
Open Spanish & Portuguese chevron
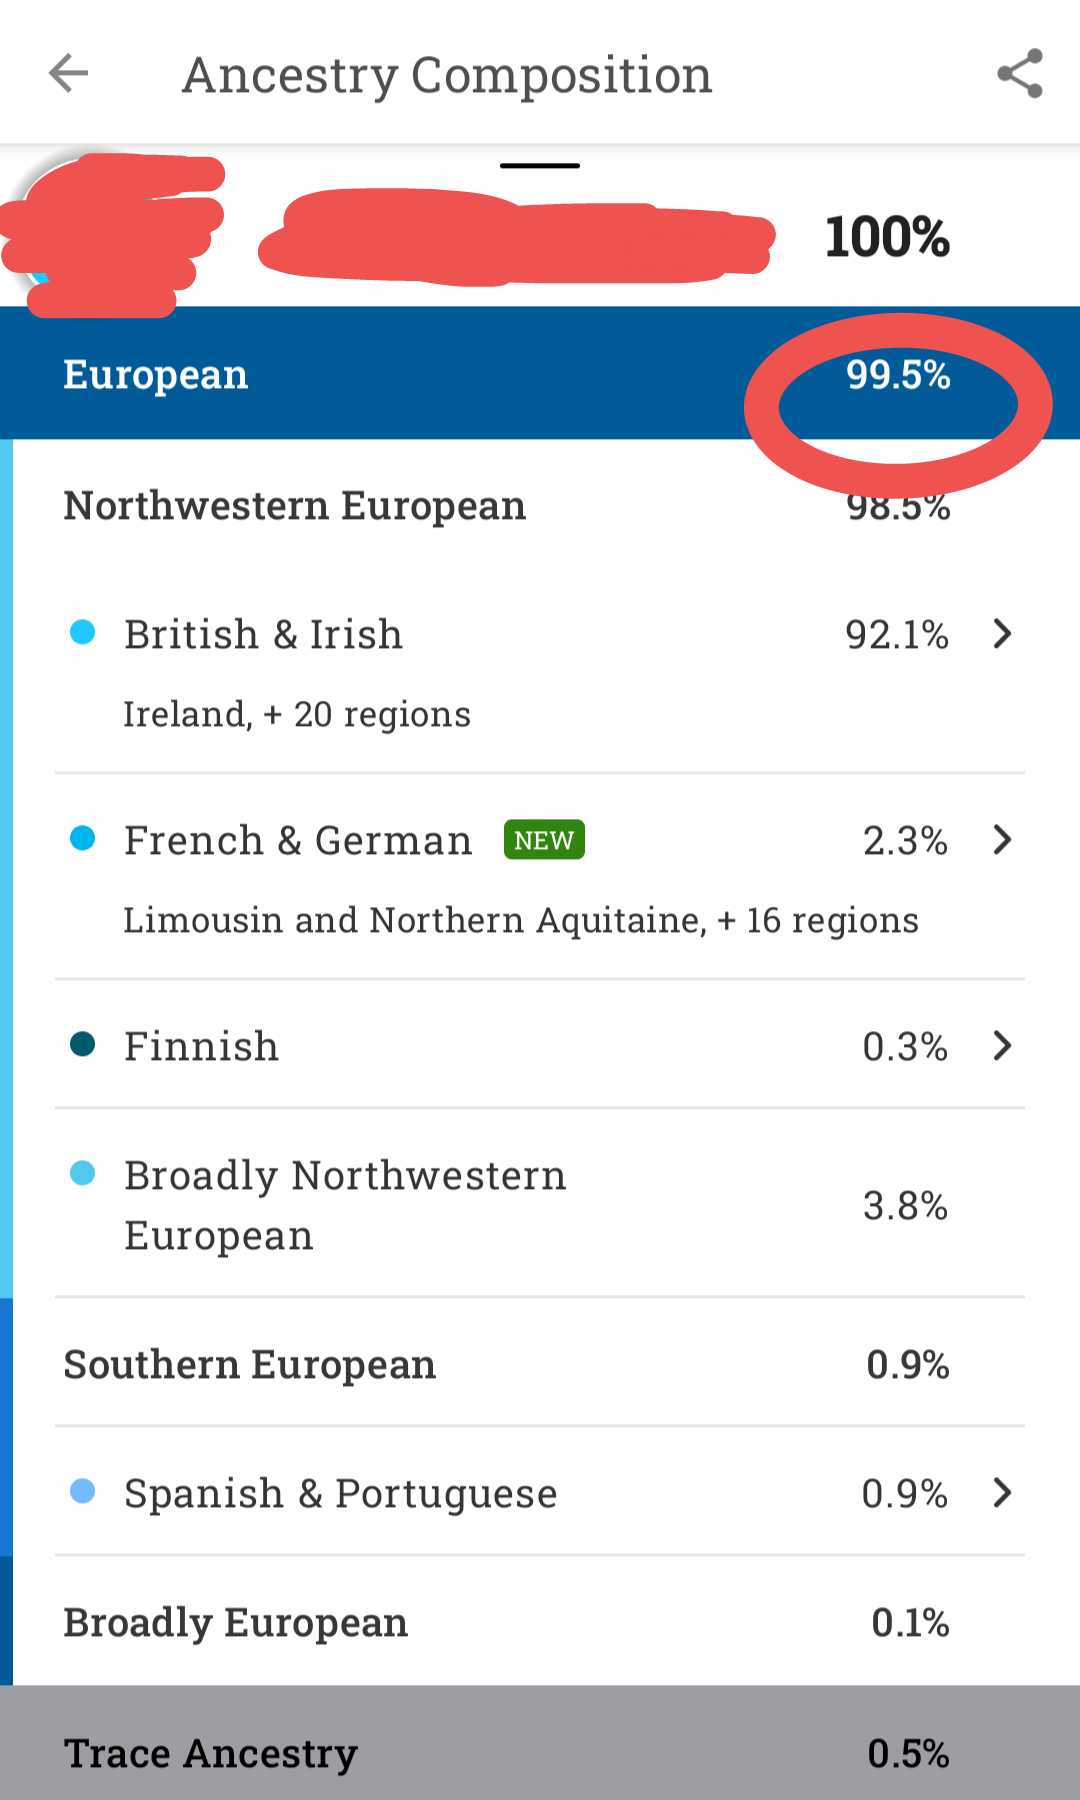click(x=1002, y=1493)
